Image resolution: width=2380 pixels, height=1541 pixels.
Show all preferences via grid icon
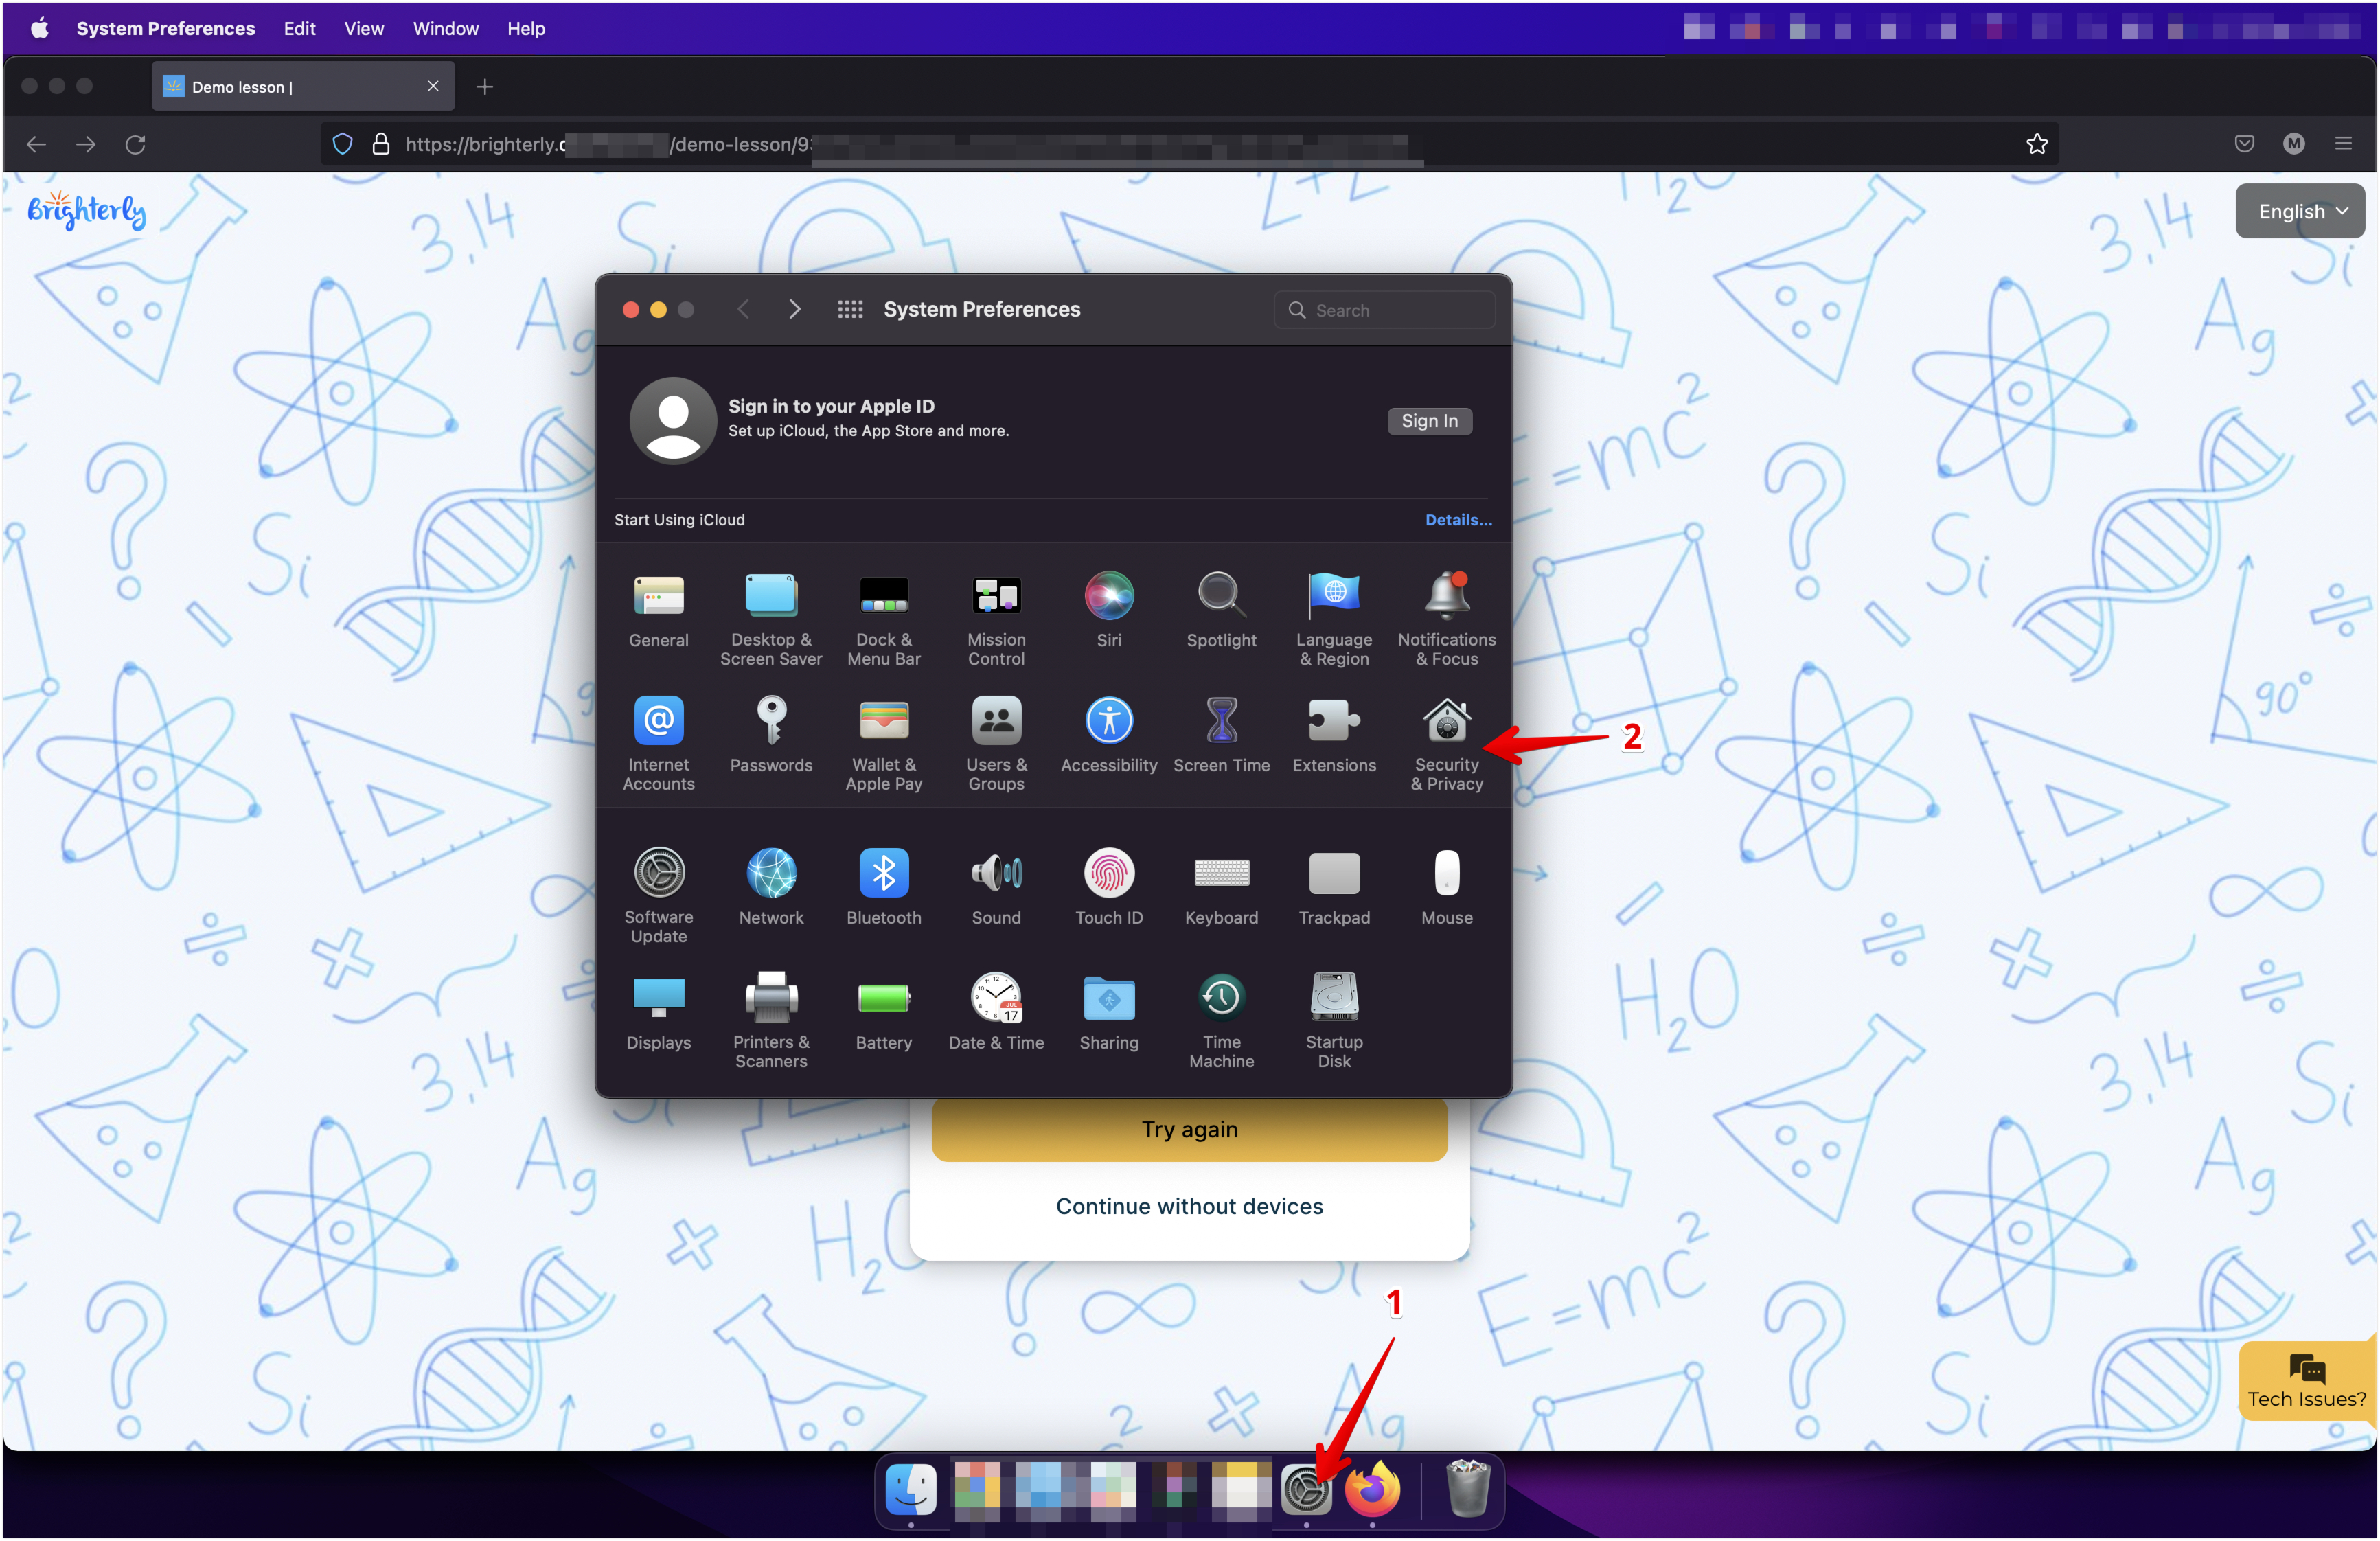[x=850, y=309]
